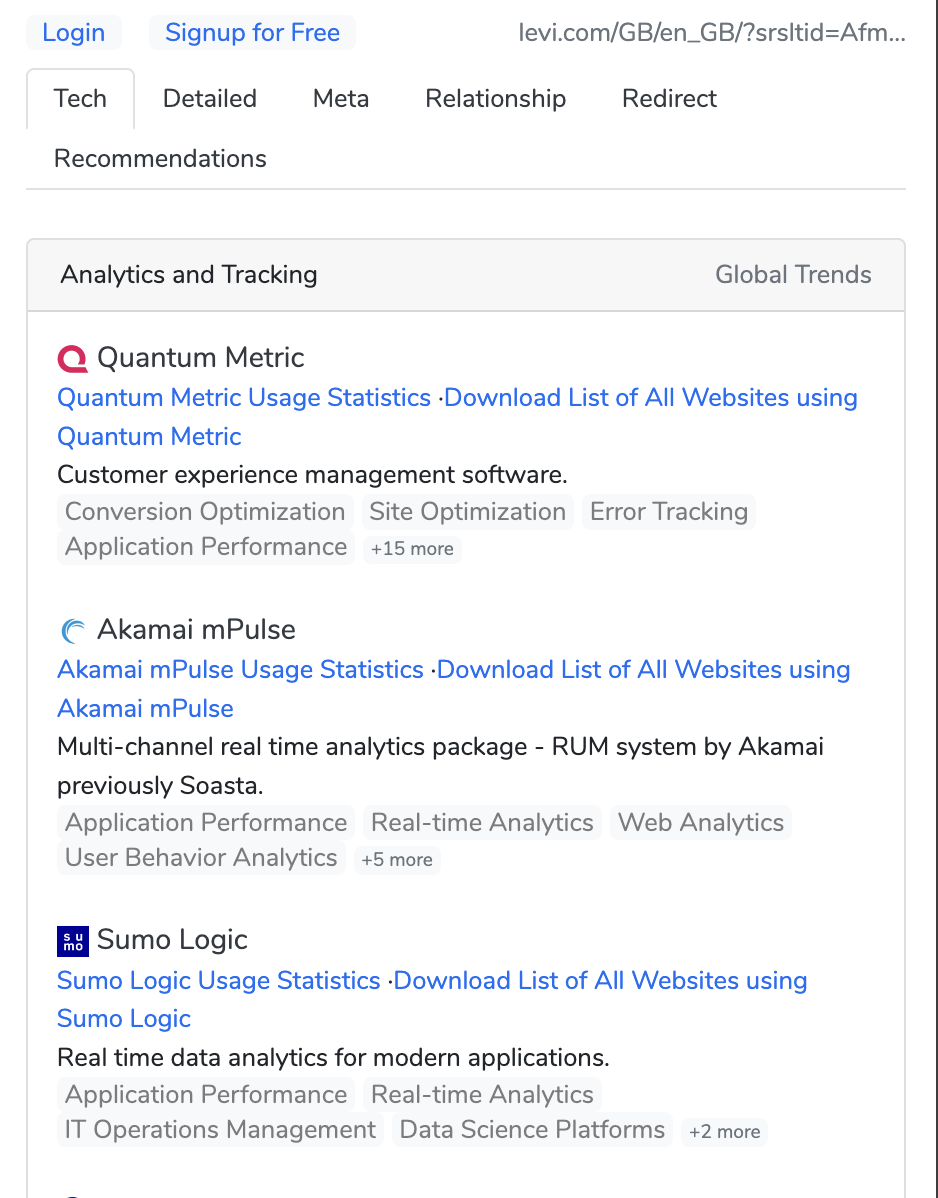
Task: Select the Tech tab
Action: pyautogui.click(x=80, y=98)
